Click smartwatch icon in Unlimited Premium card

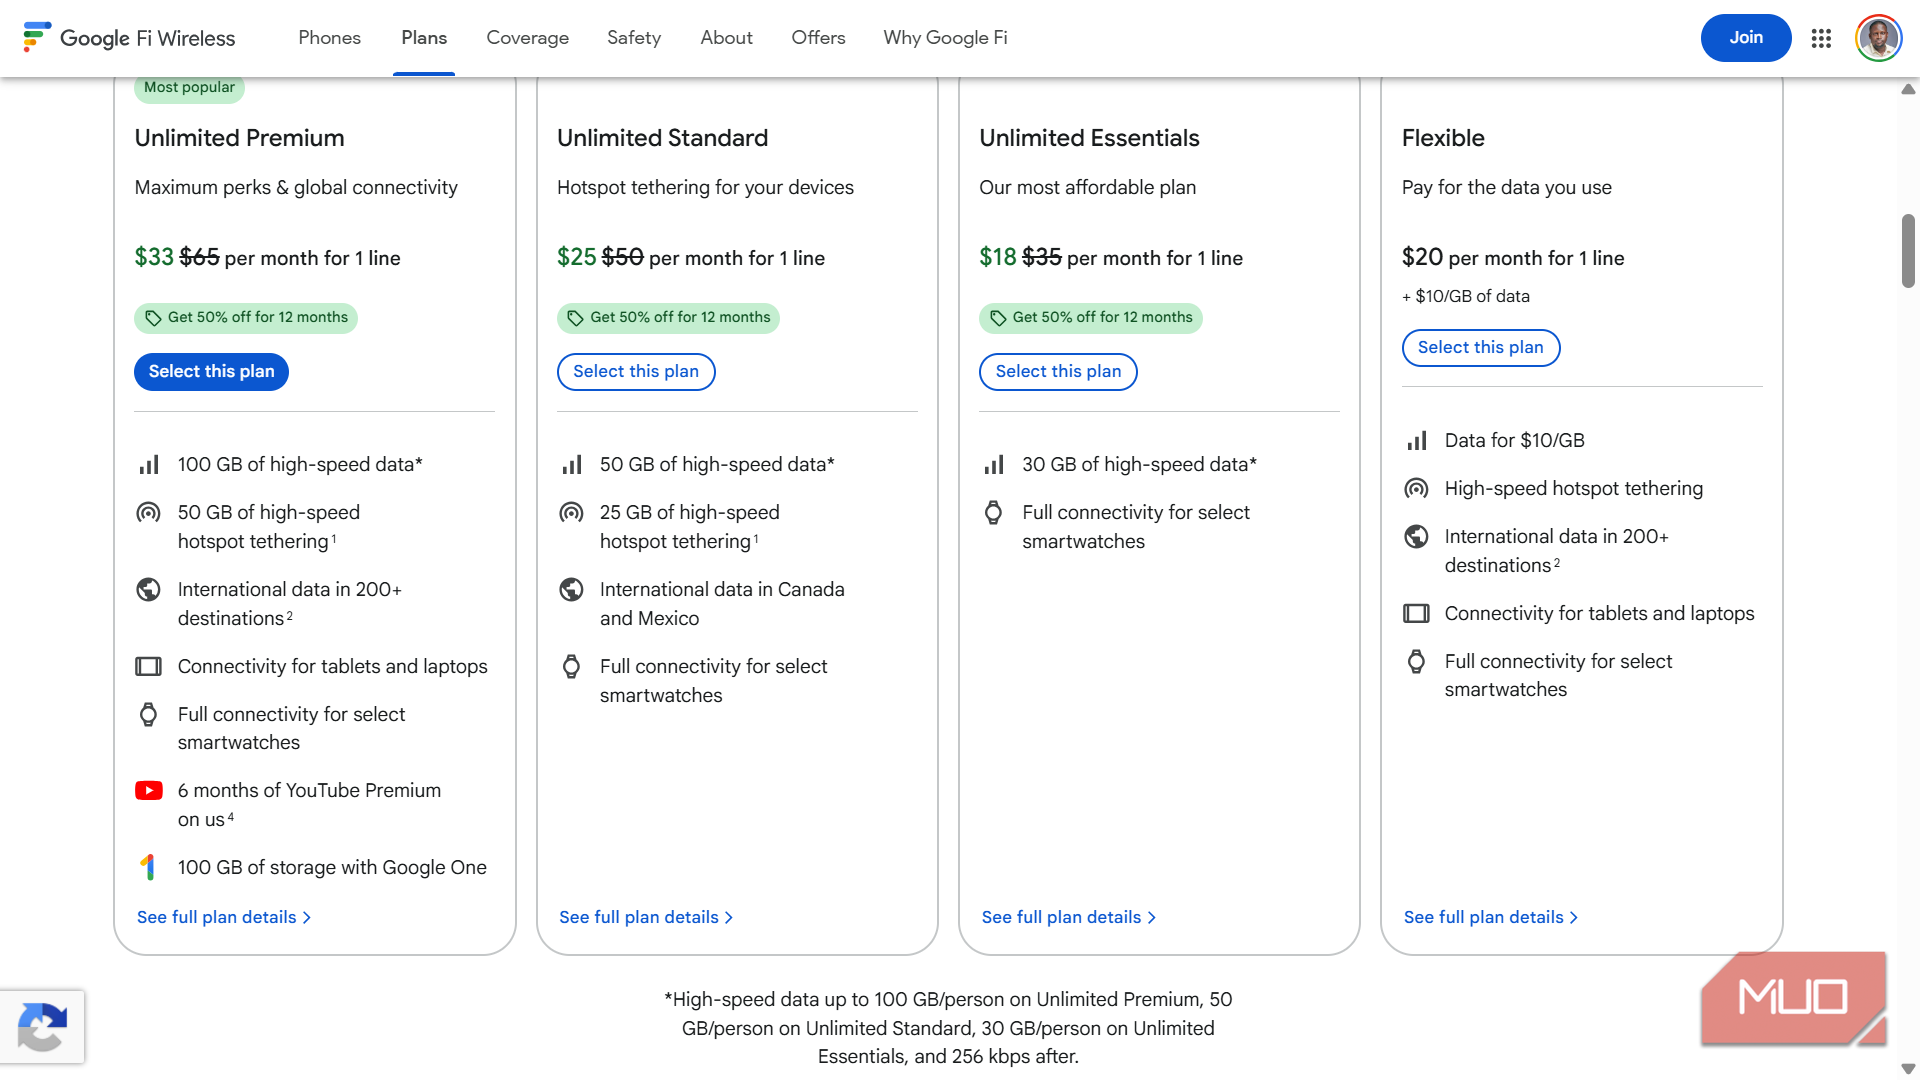tap(149, 715)
